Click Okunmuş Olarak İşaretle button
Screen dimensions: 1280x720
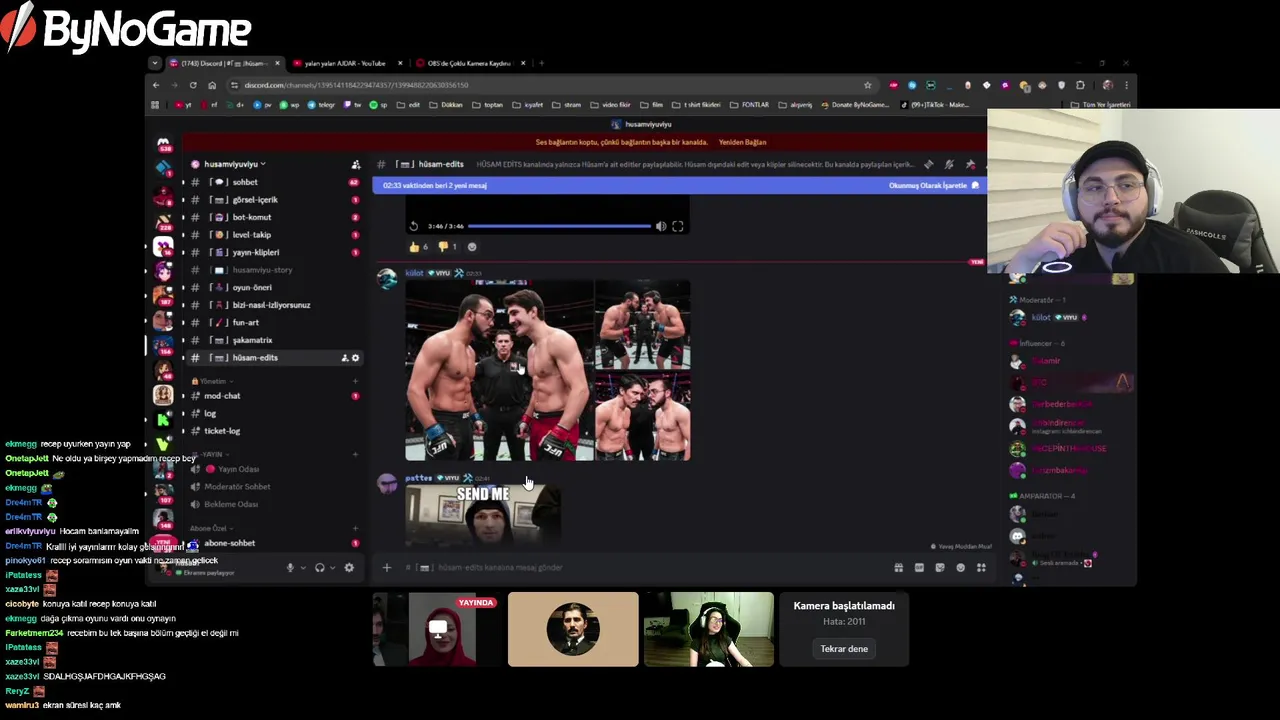[933, 185]
